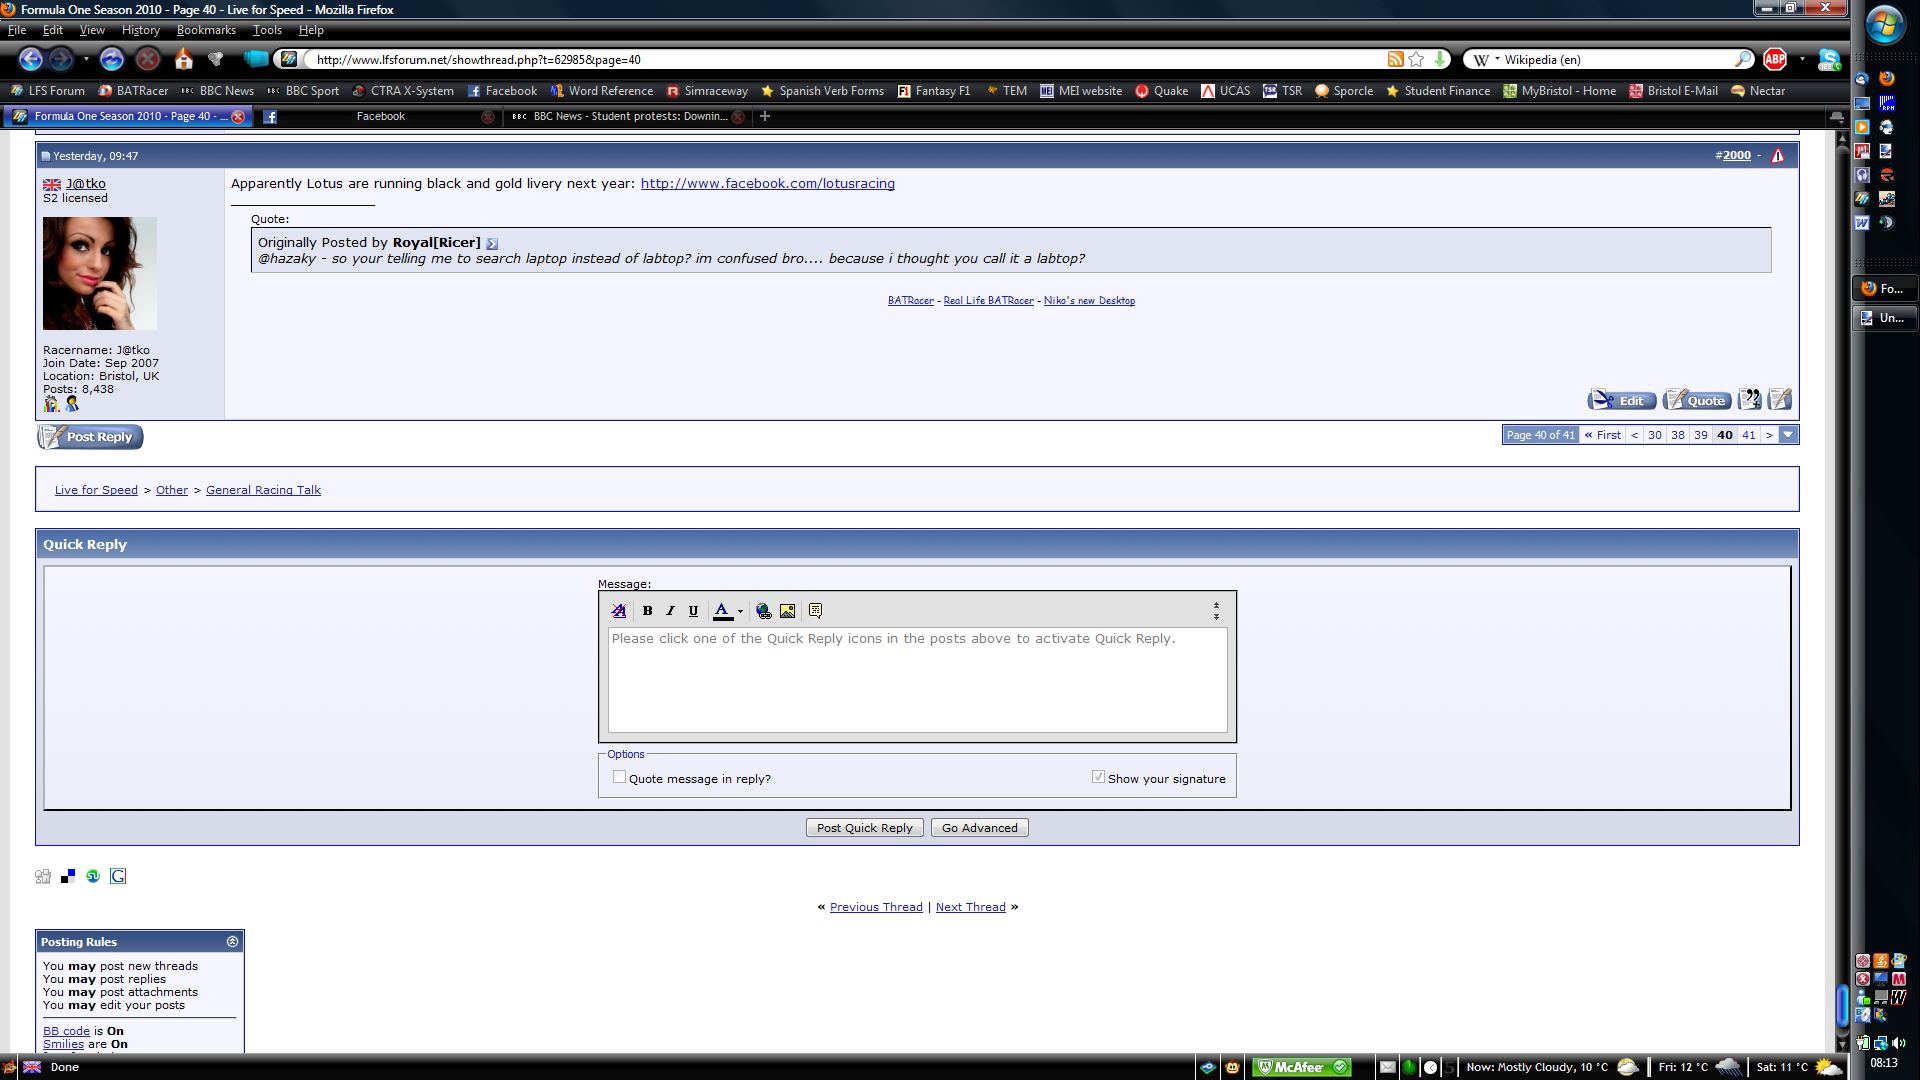Check Quote message in reply checkbox
This screenshot has width=1920, height=1080.
coord(620,777)
